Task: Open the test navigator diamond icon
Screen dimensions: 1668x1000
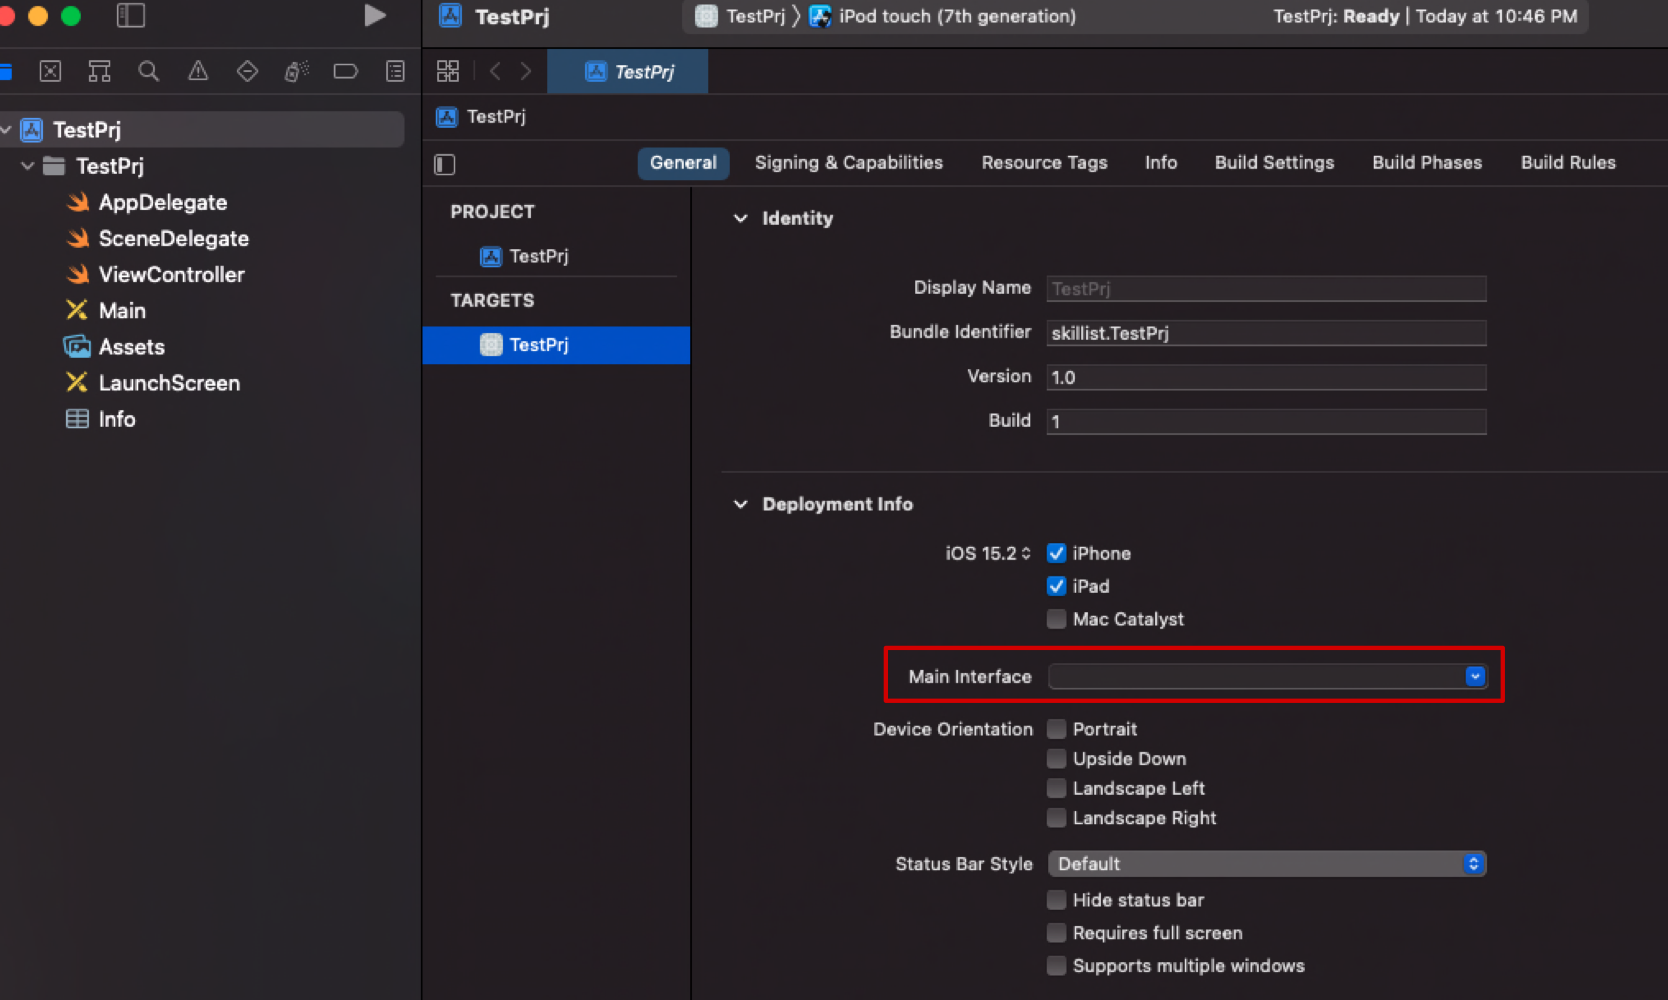Action: pyautogui.click(x=247, y=71)
